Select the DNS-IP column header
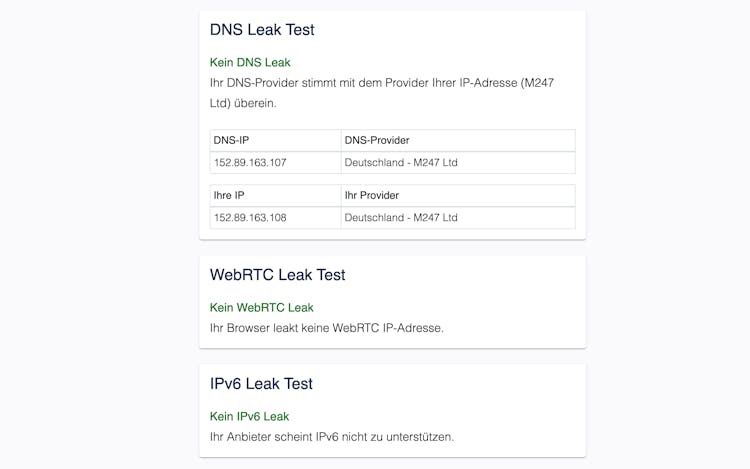Image resolution: width=750 pixels, height=469 pixels. (x=232, y=140)
